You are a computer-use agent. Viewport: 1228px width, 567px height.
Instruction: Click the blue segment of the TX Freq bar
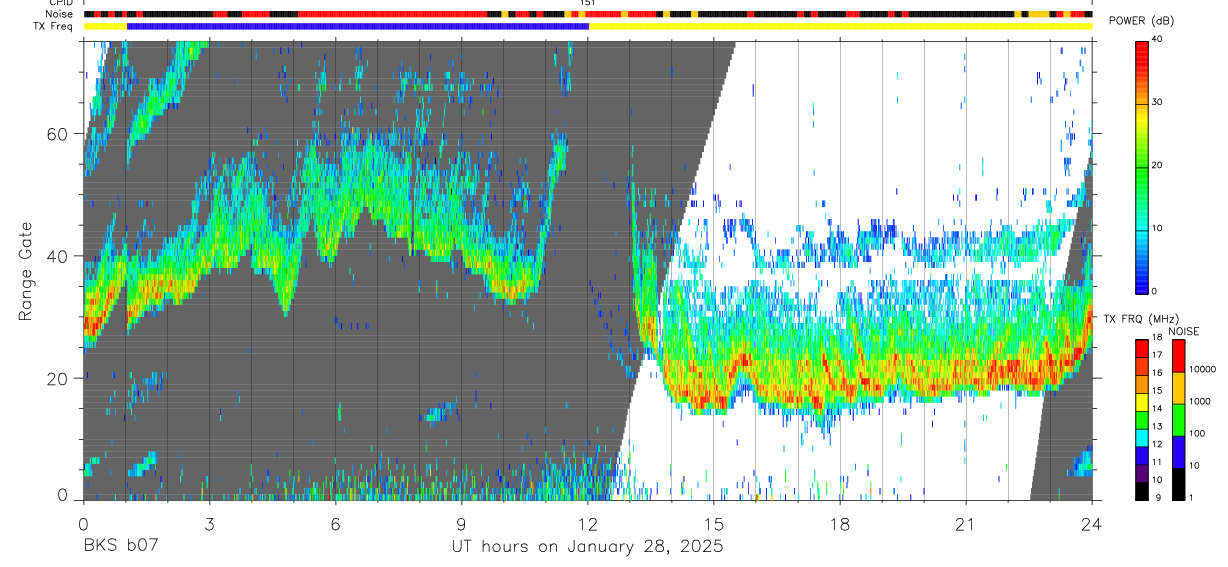coord(358,26)
